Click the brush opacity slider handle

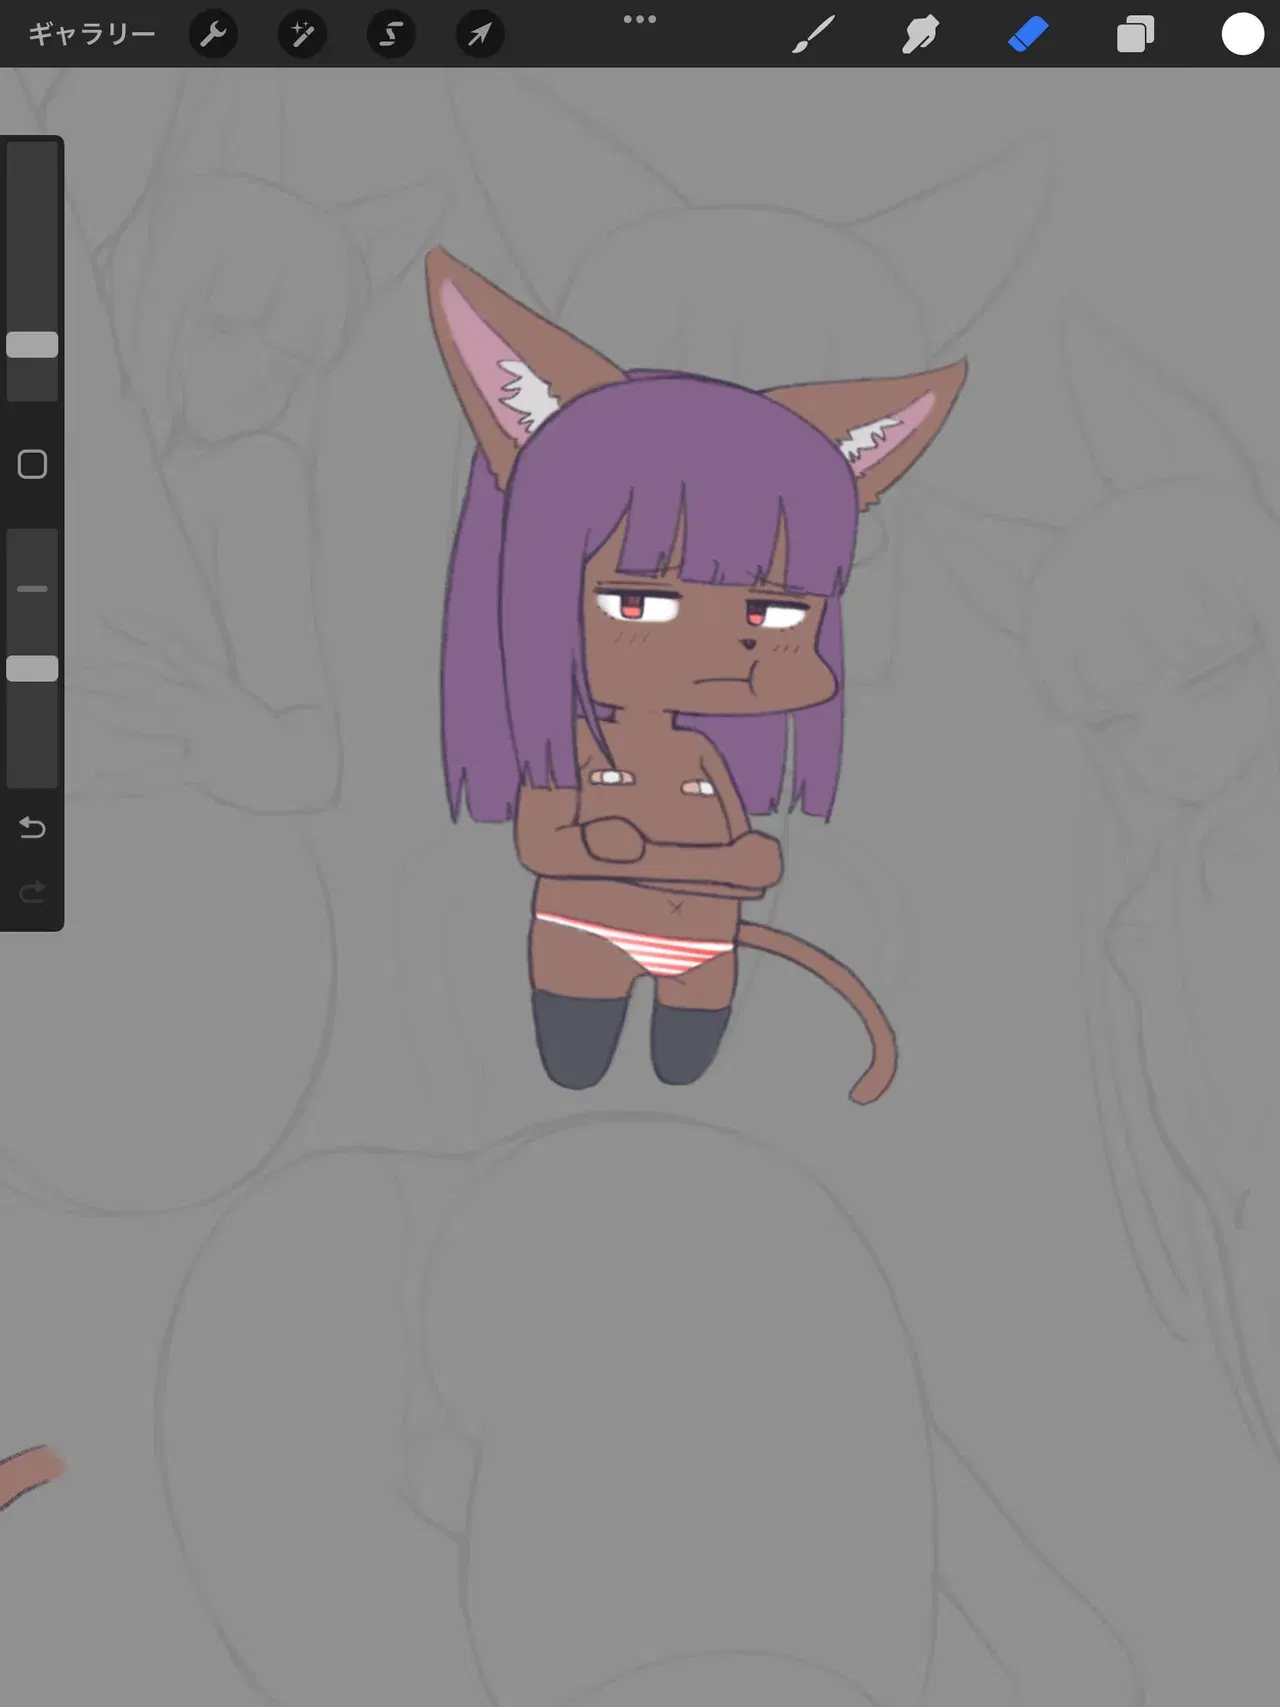point(32,669)
